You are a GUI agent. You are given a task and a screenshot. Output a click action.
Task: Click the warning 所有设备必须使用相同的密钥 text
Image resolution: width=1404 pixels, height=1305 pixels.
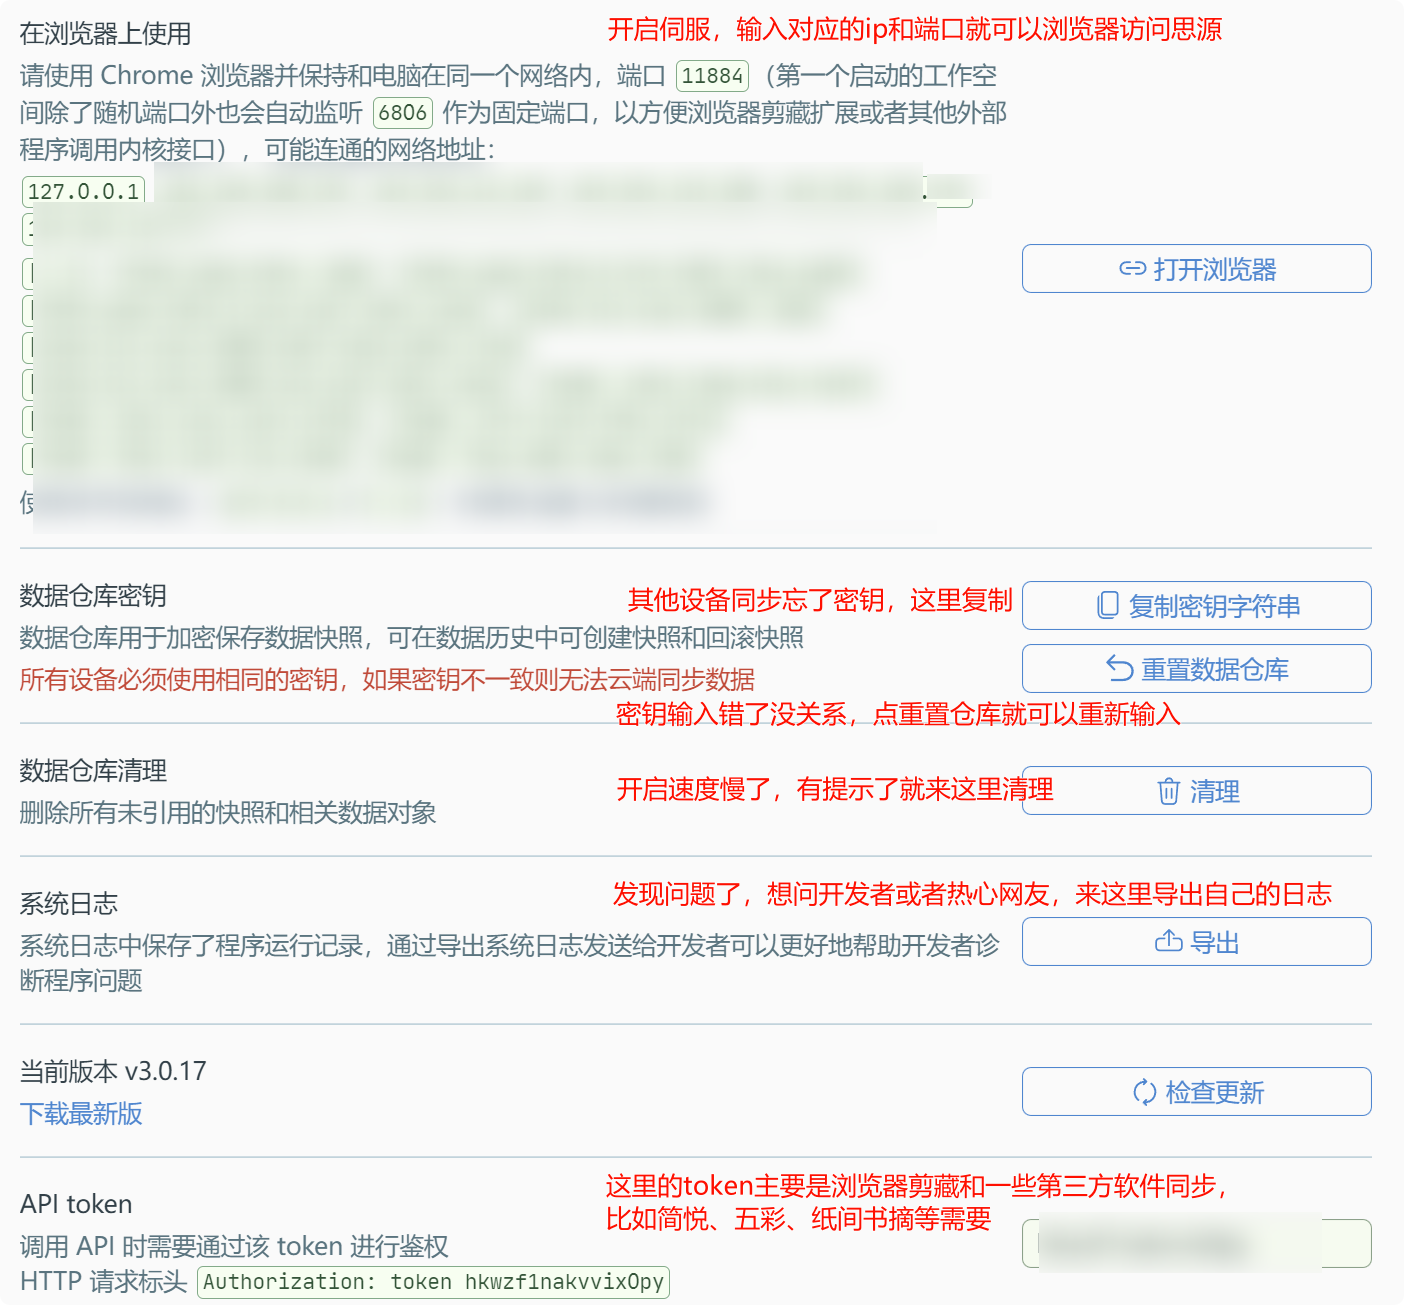click(x=387, y=680)
